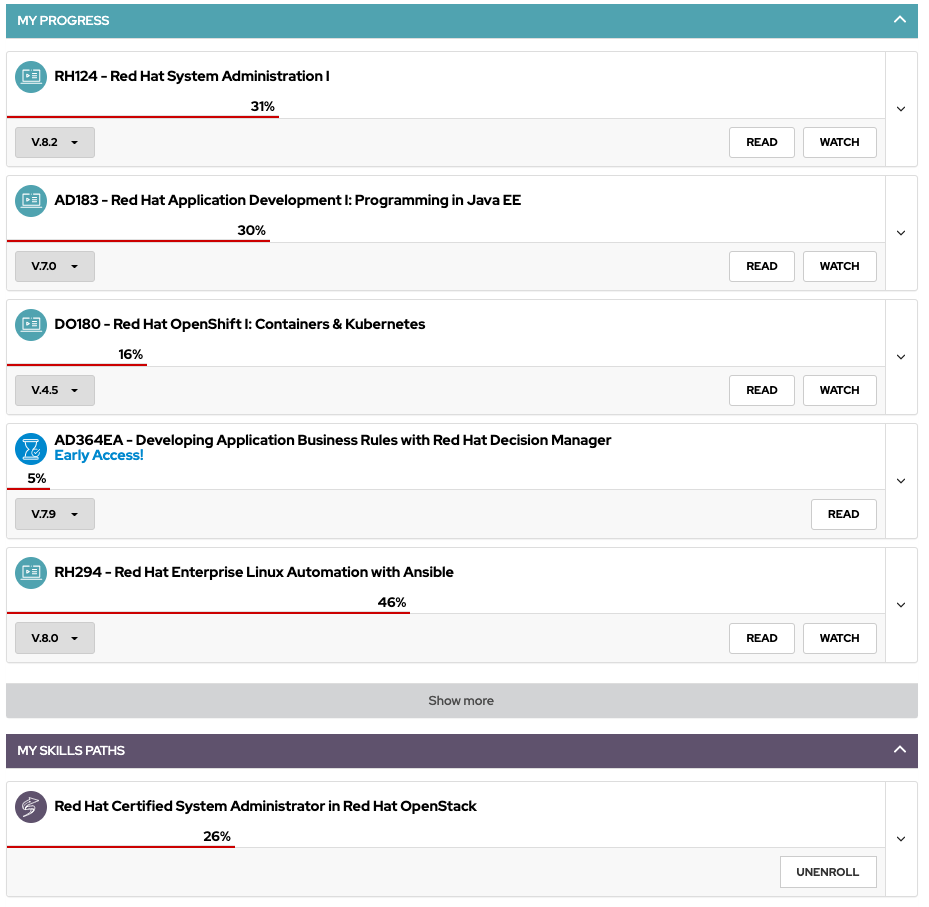Image resolution: width=929 pixels, height=907 pixels.
Task: Open the READ view for RH124
Action: (x=761, y=142)
